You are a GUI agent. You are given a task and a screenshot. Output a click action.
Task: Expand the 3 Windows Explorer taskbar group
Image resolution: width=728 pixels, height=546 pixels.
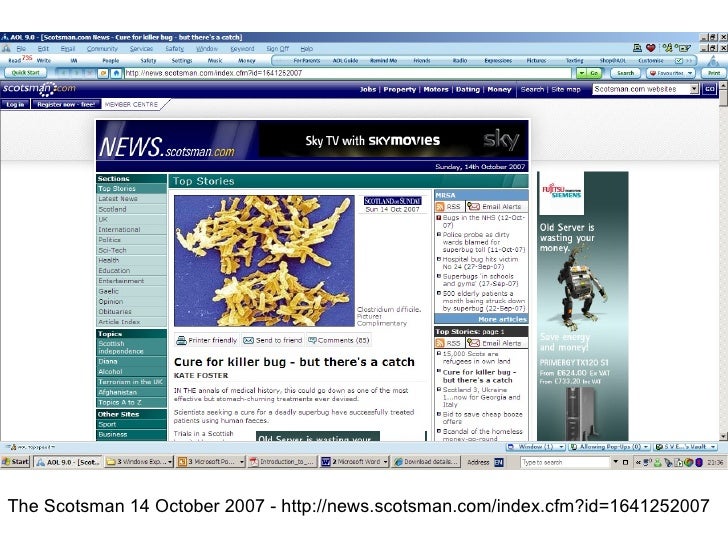coord(139,462)
